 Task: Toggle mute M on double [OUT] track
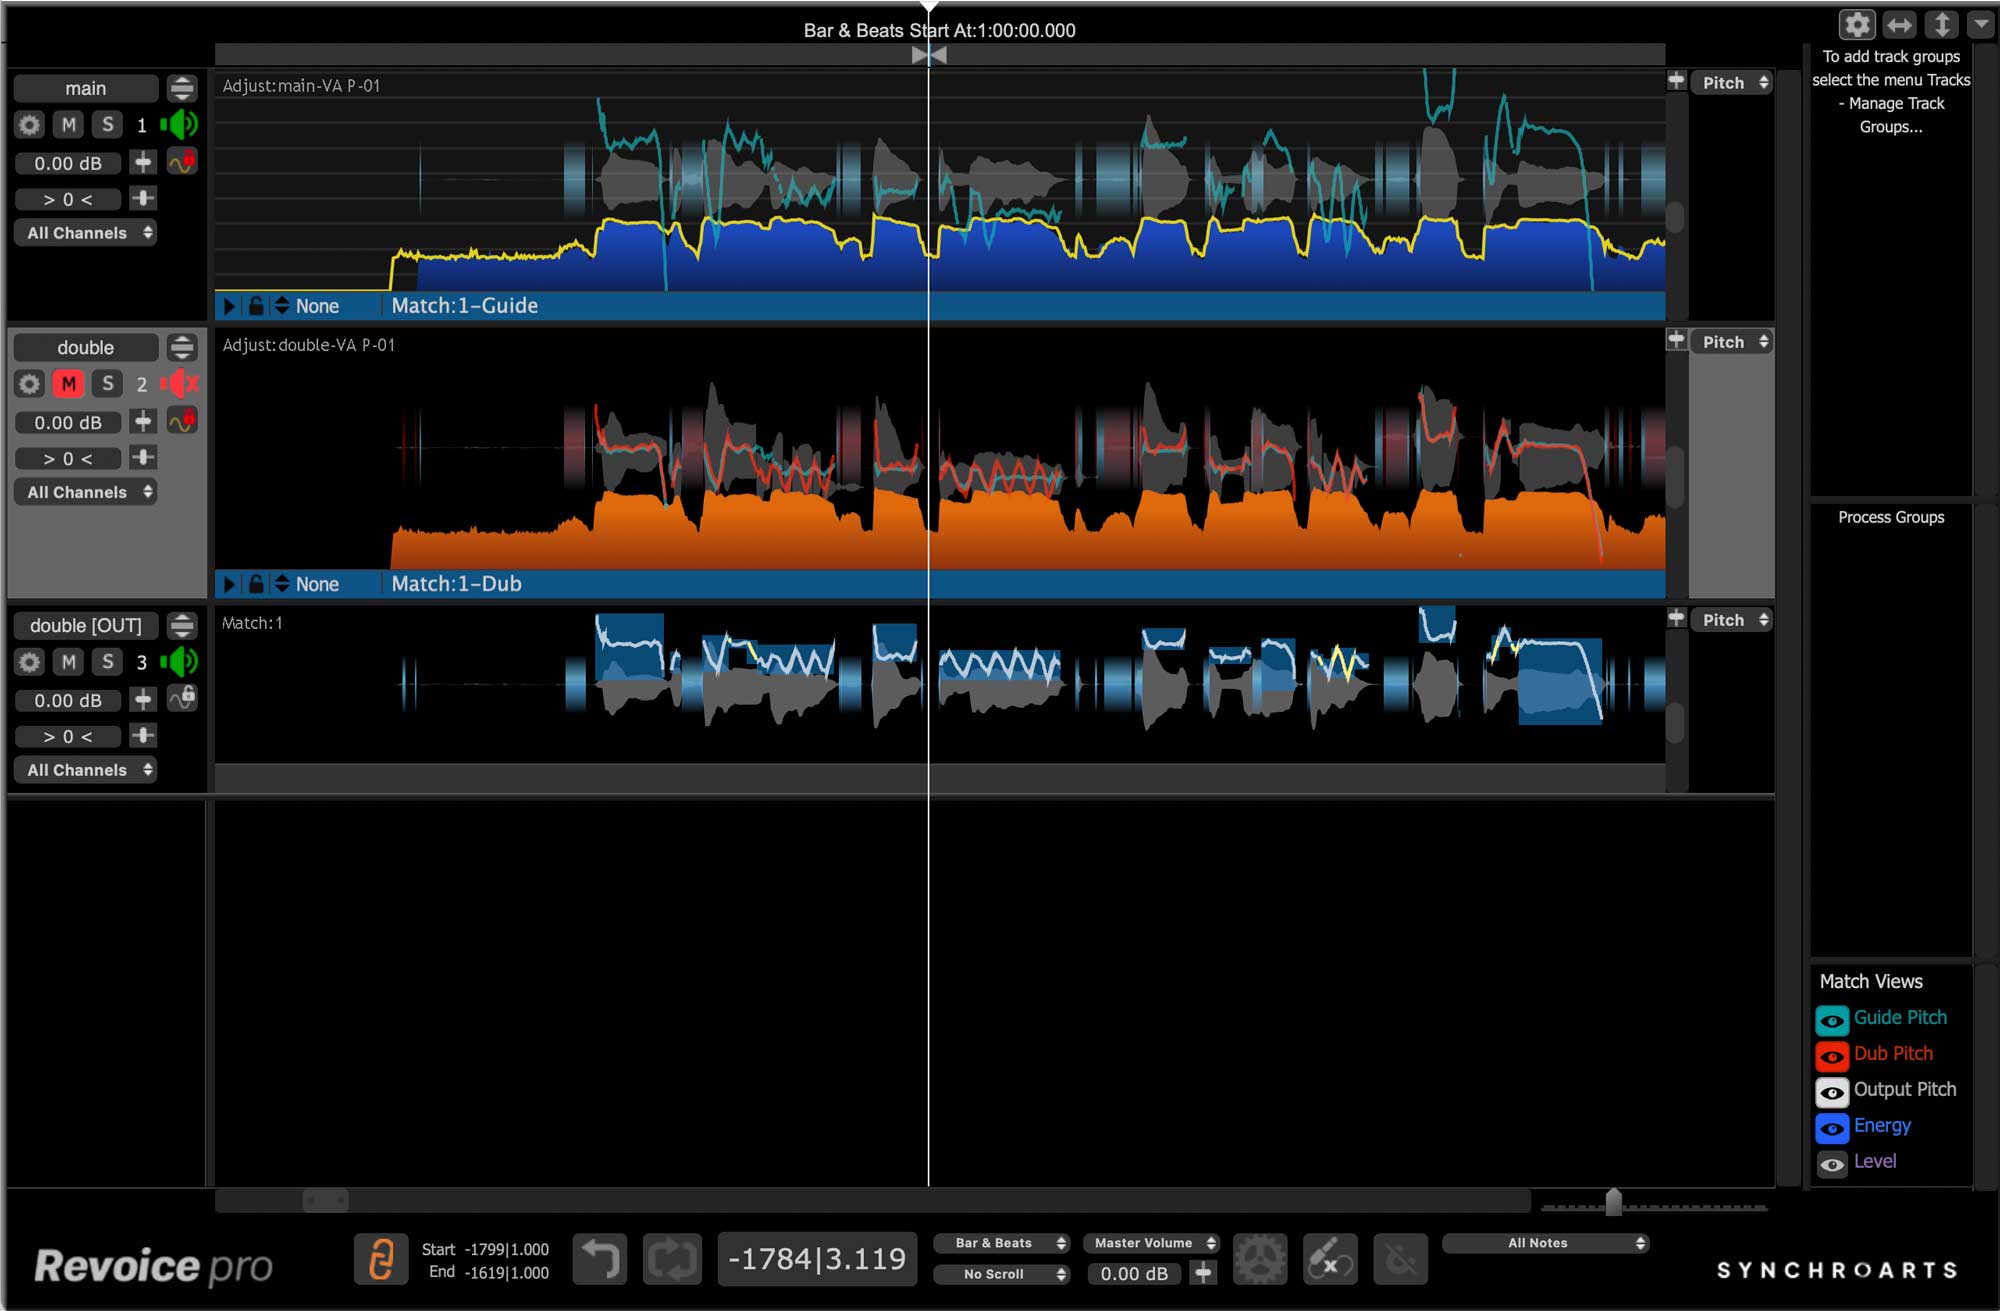pyautogui.click(x=69, y=662)
